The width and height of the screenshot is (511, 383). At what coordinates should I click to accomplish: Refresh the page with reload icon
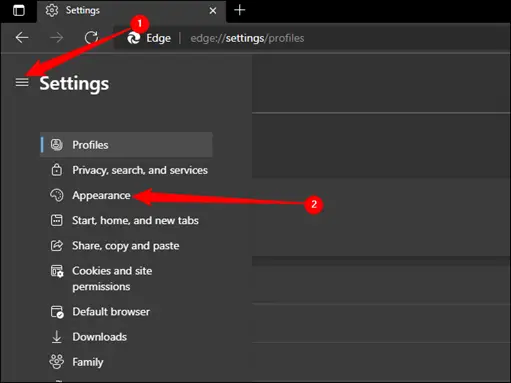point(91,38)
